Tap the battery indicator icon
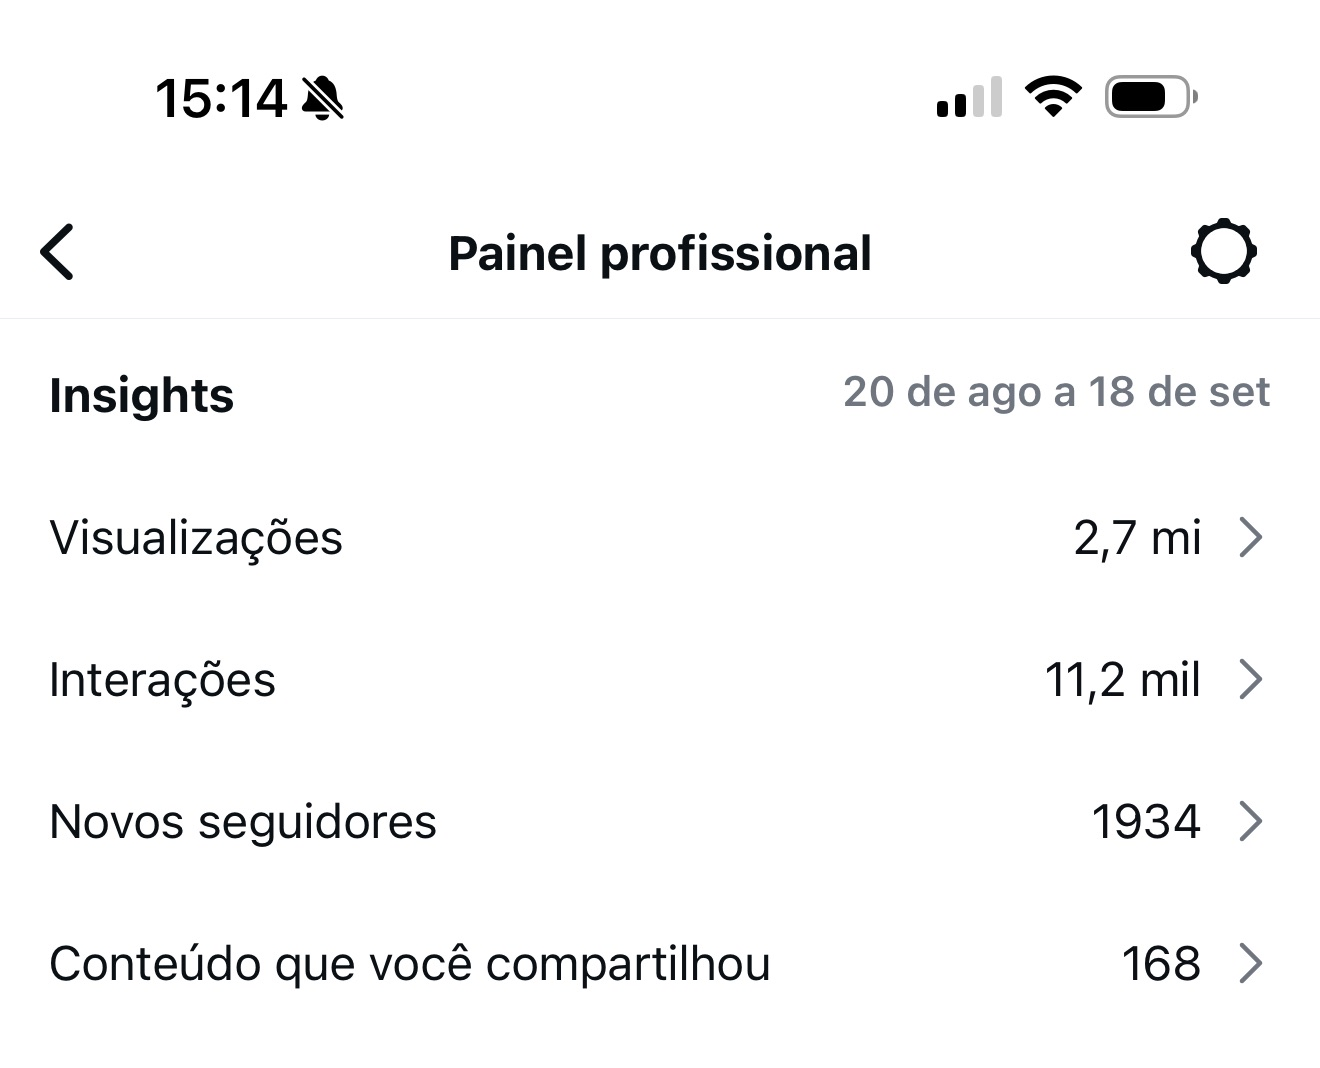Viewport: 1320px width, 1068px height. tap(1150, 97)
